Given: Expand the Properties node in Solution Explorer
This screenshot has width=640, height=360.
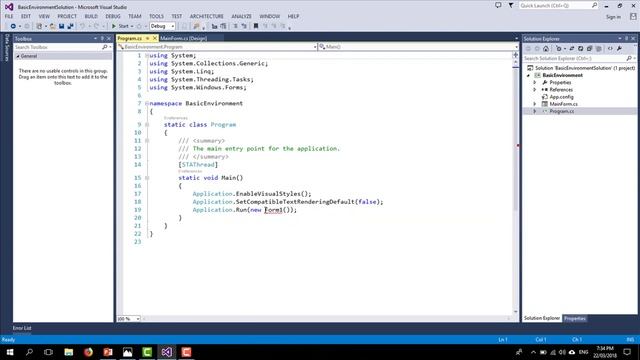Looking at the screenshot, I should [x=535, y=82].
